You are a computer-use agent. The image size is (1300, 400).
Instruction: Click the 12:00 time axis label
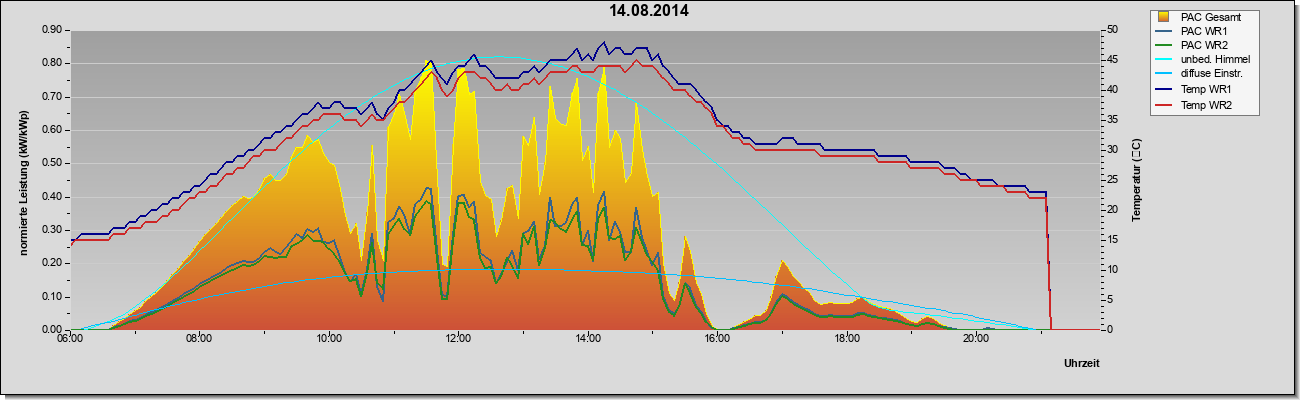point(458,340)
